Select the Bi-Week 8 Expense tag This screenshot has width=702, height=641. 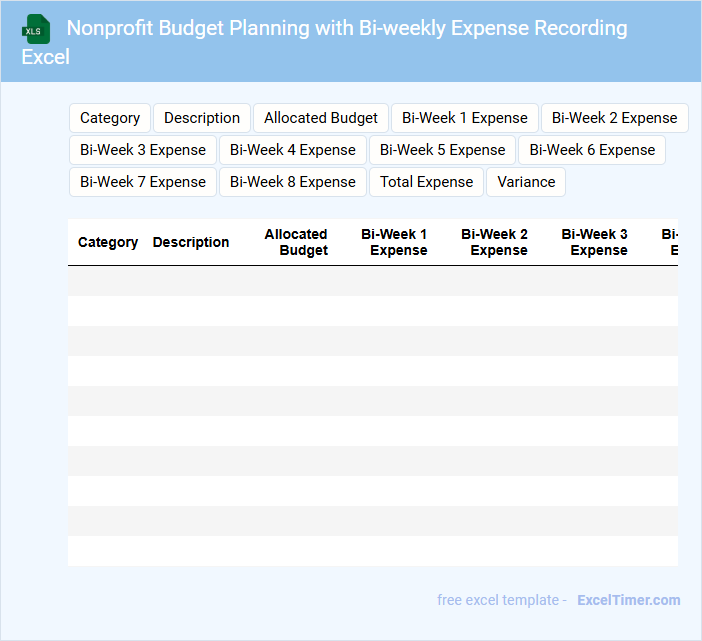293,182
